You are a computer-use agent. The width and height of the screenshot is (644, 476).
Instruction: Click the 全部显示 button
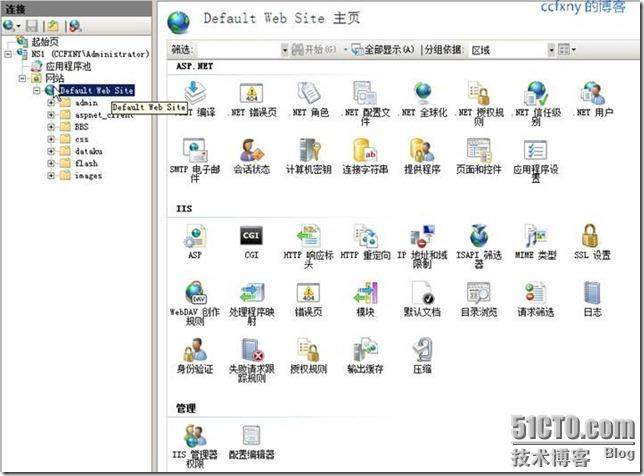(x=384, y=50)
